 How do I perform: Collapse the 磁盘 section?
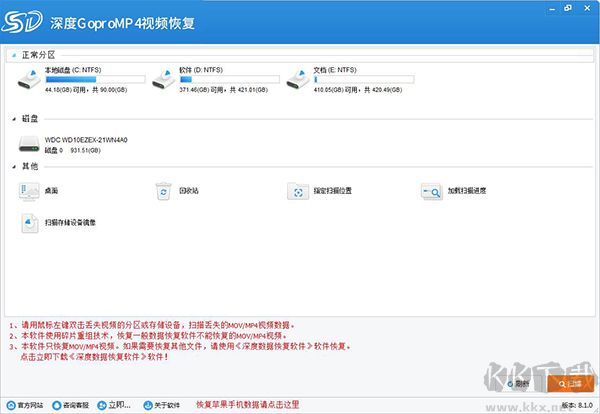pos(13,118)
